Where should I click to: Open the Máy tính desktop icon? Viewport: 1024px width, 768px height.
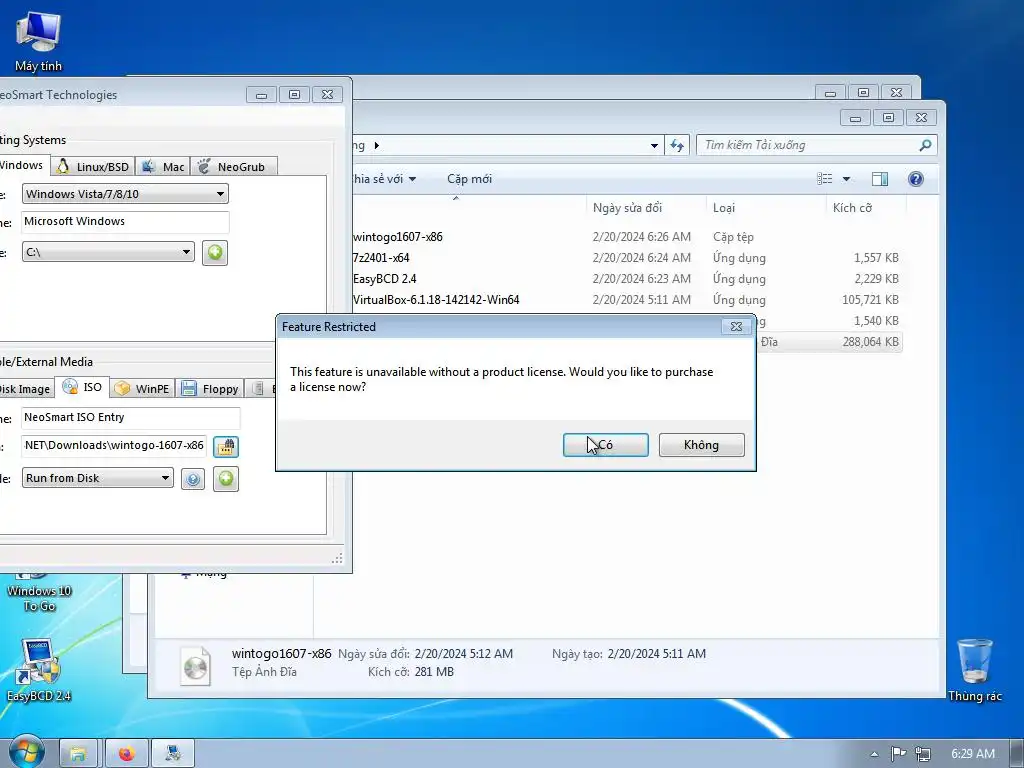click(x=38, y=40)
